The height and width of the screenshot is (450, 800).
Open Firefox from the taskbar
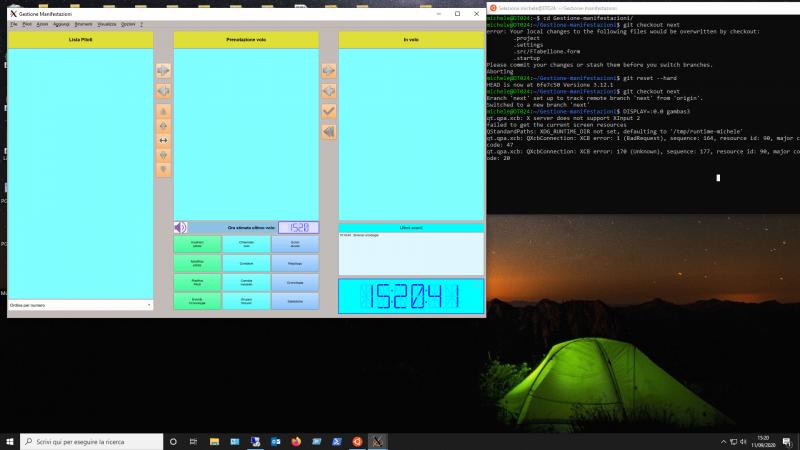pyautogui.click(x=296, y=441)
